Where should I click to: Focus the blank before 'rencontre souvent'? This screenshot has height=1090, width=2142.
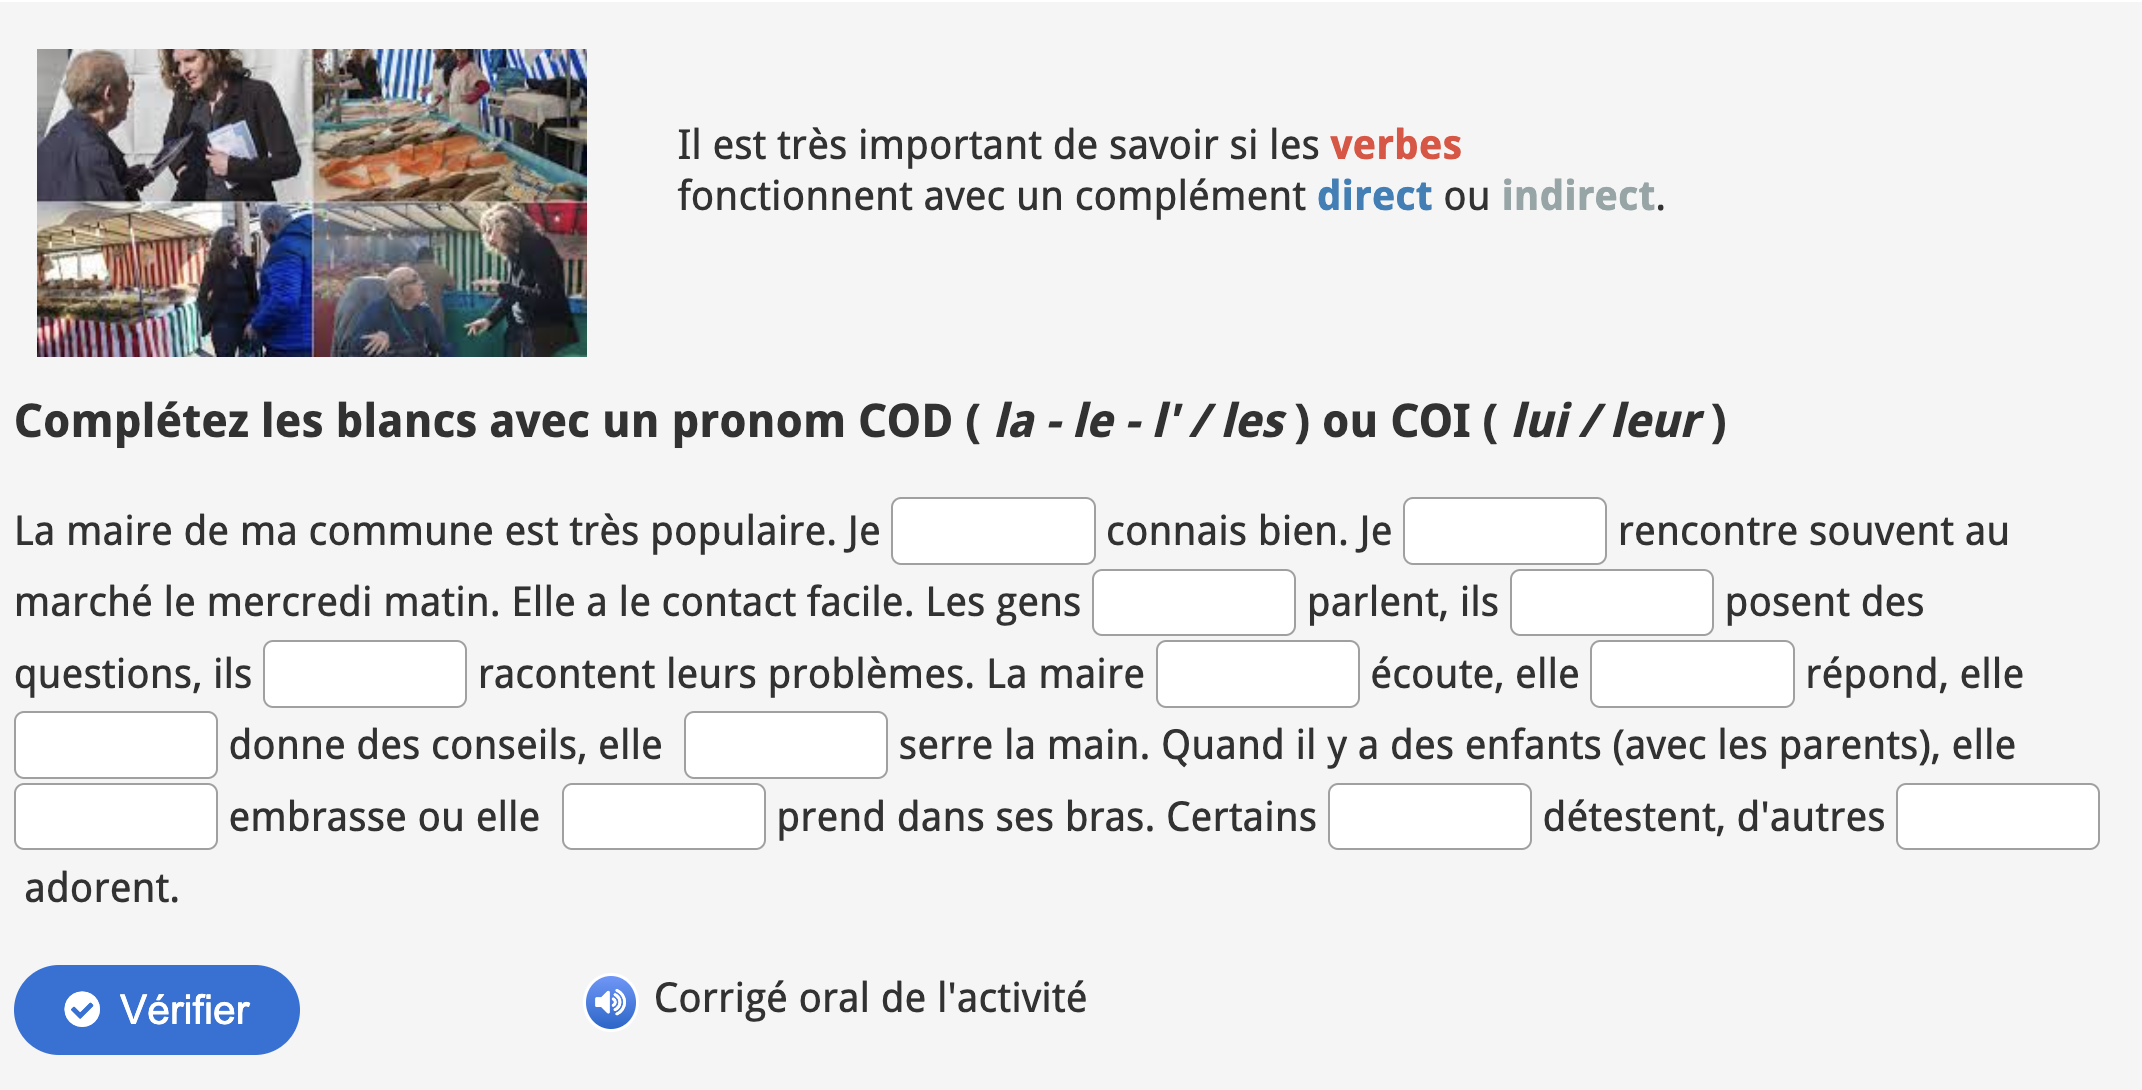tap(1504, 531)
